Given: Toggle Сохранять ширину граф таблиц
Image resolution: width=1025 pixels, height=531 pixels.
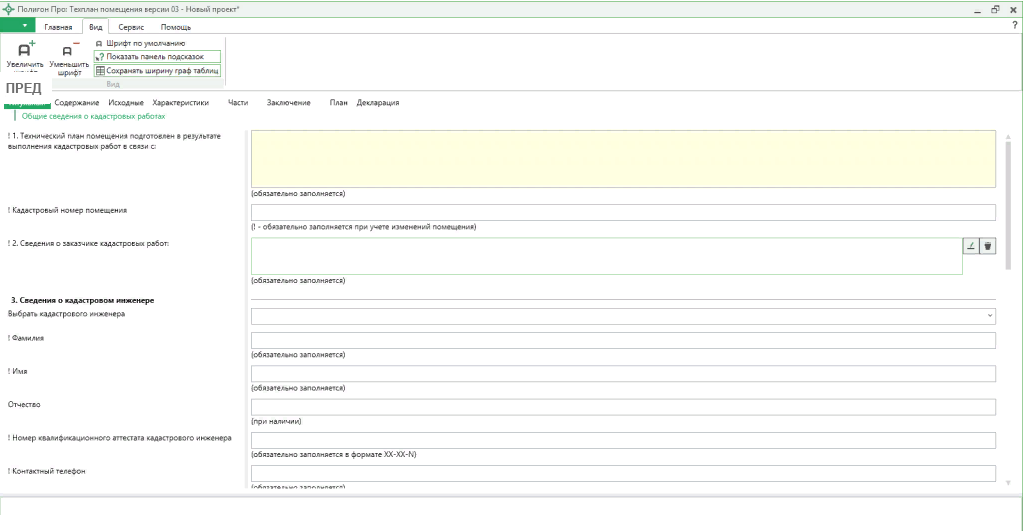Looking at the screenshot, I should click(156, 71).
